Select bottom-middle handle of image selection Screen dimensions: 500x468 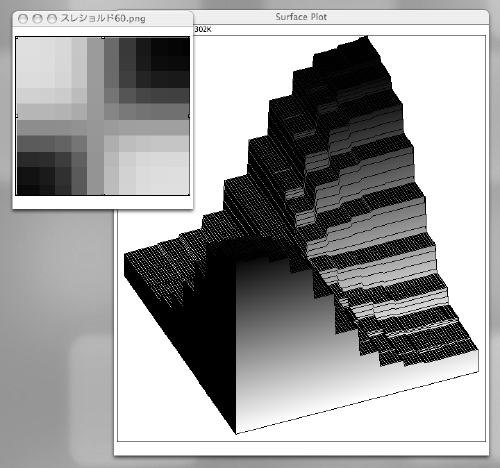(x=103, y=195)
